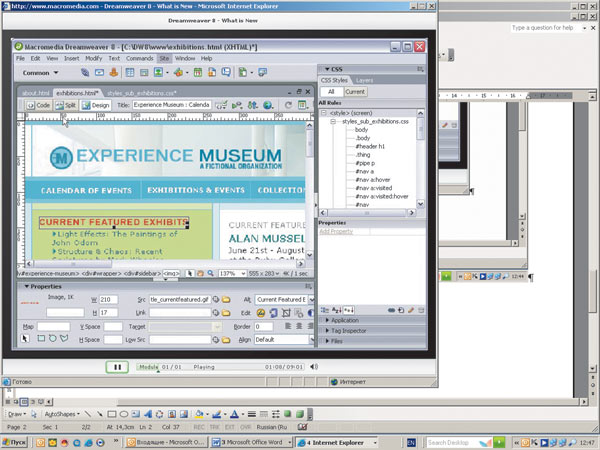
Task: Switch Dreamweaver to Code view
Action: [39, 105]
